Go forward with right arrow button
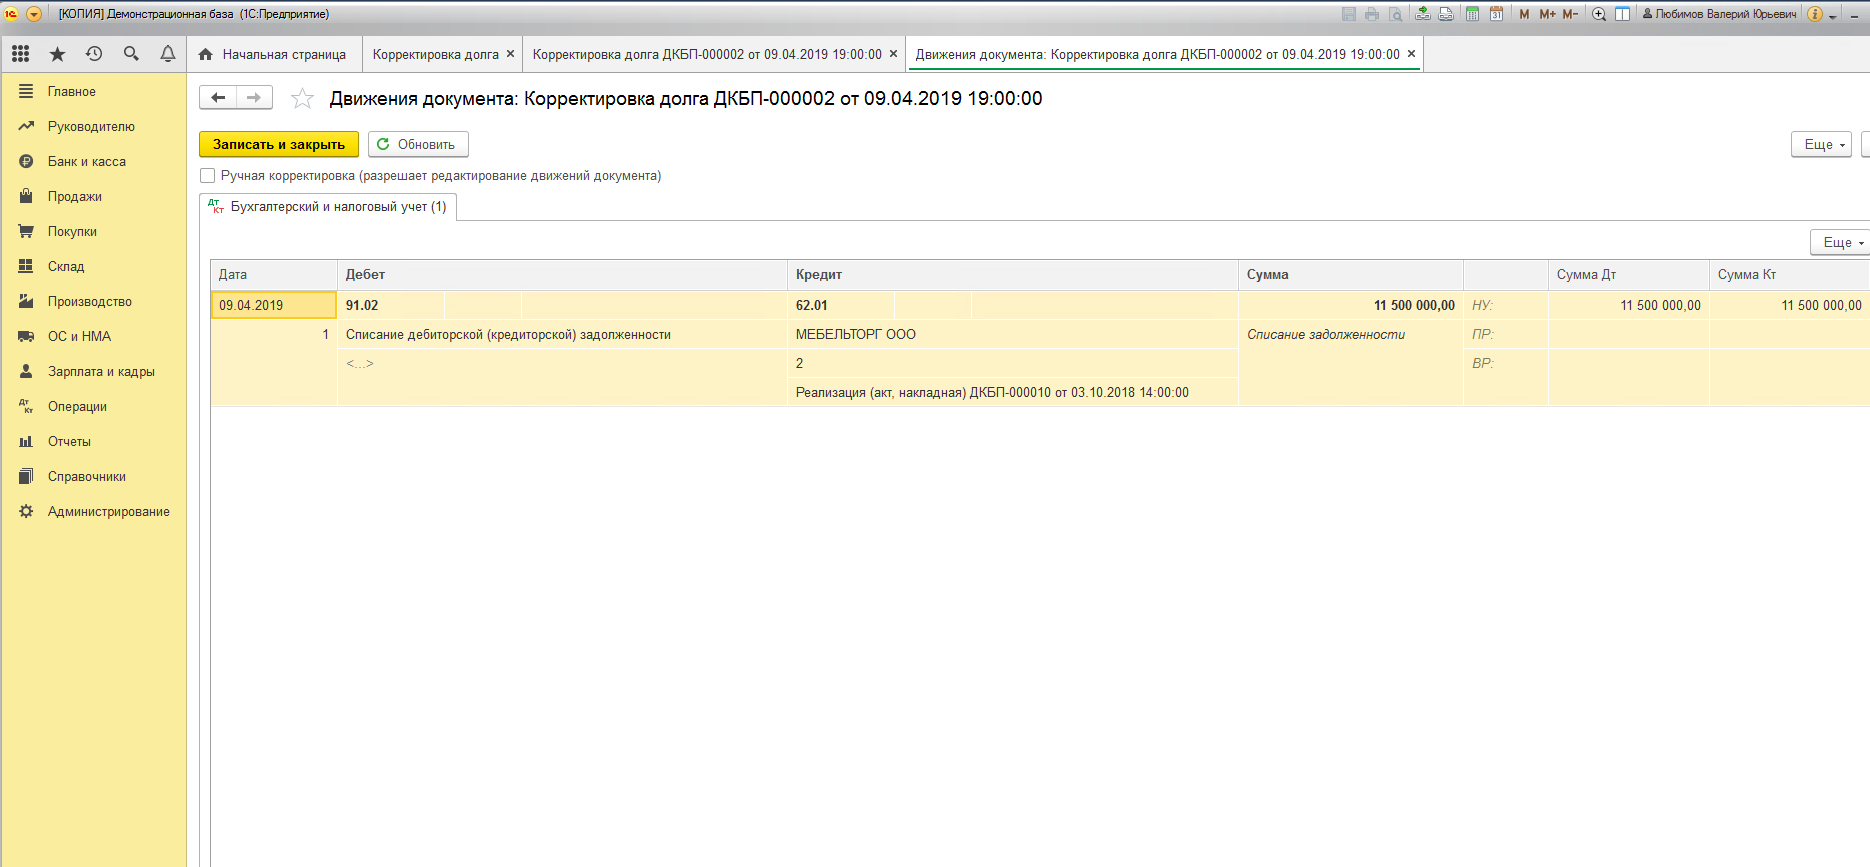Screen dimensions: 1870x867 tap(254, 98)
